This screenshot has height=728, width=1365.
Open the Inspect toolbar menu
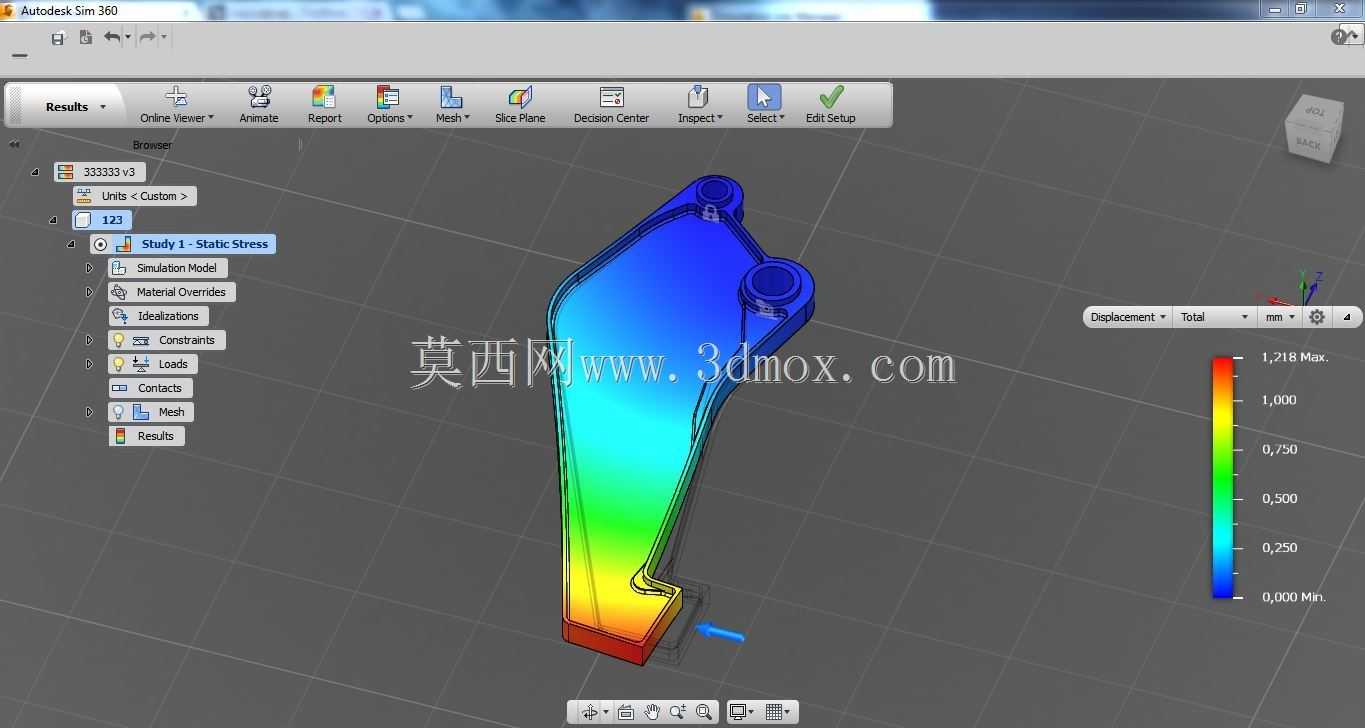click(x=699, y=105)
